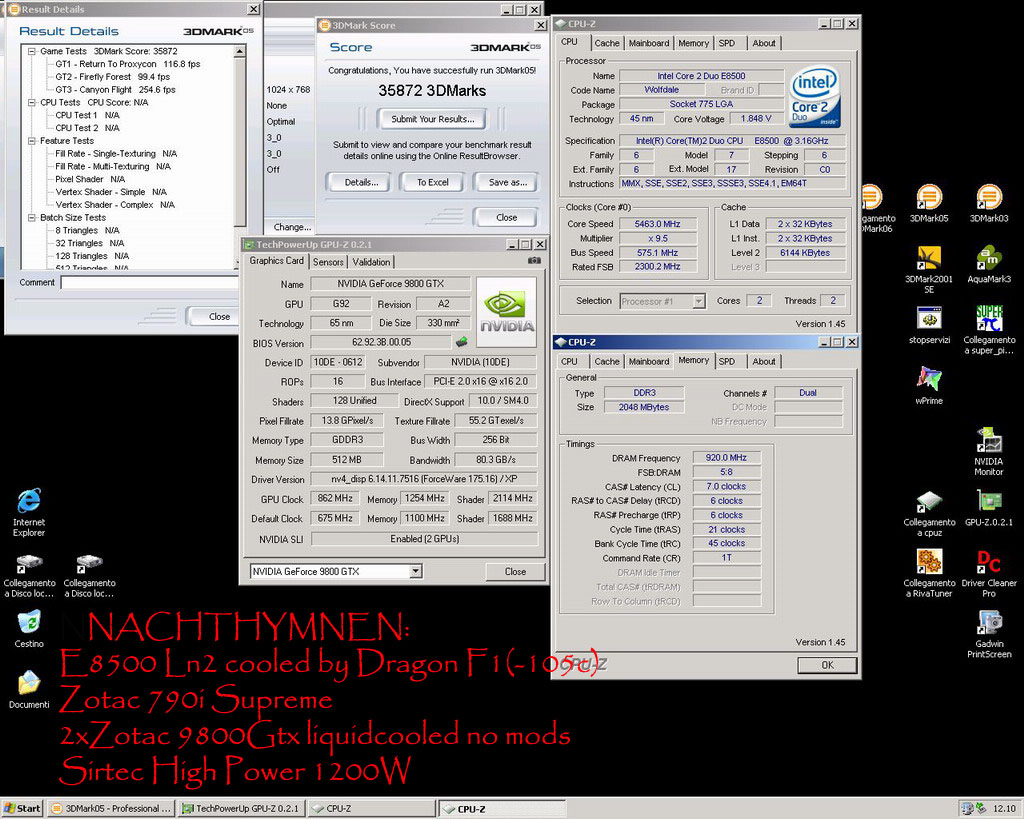Switch to the Sensors tab in GPU-Z
1024x819 pixels.
click(328, 262)
